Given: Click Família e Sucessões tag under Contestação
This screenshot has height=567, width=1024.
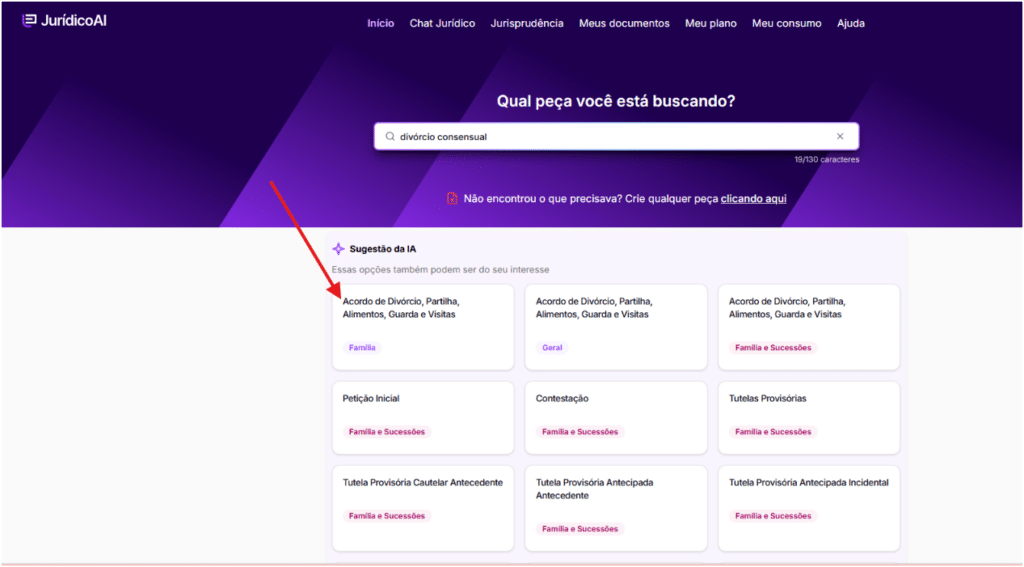Looking at the screenshot, I should (x=580, y=432).
